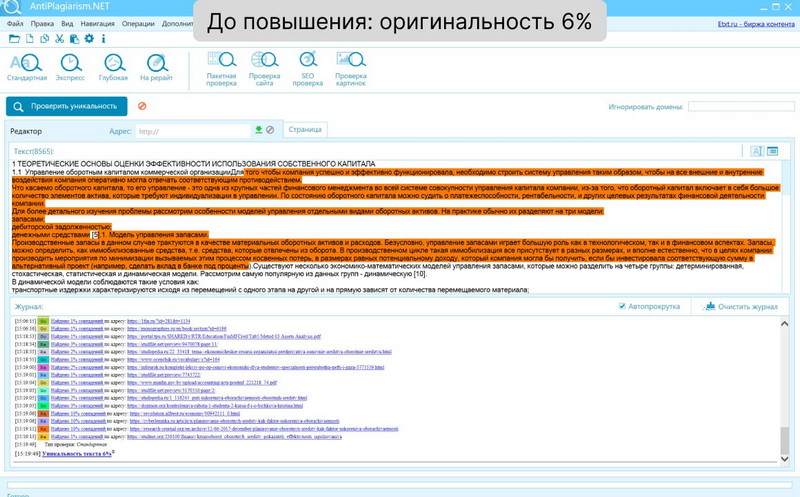Click the text view mode 'A' icon
The width and height of the screenshot is (800, 497).
tap(757, 151)
